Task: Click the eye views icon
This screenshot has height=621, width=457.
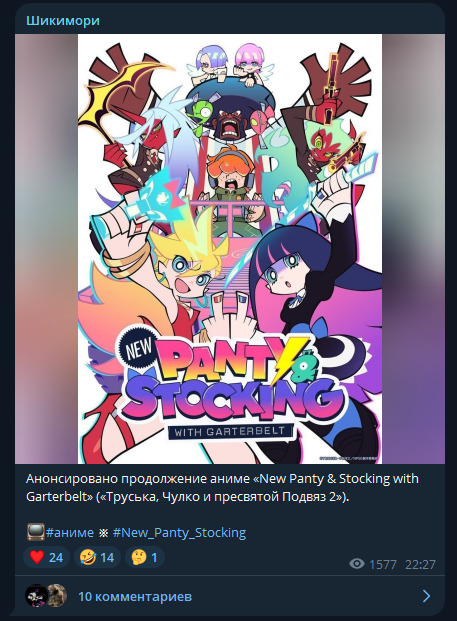Action: point(357,564)
